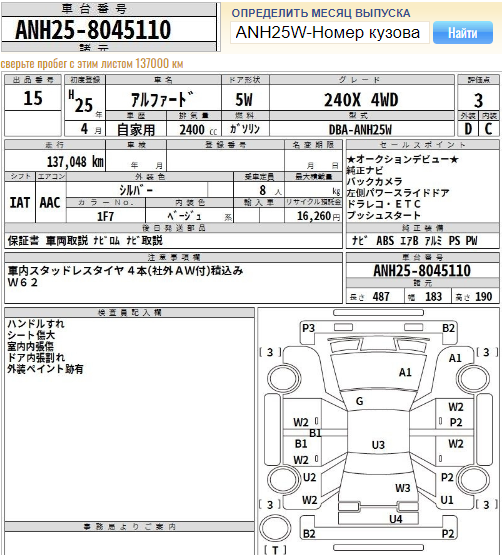Focus the "ANH25W-Номер кузова" body number field

(x=330, y=33)
